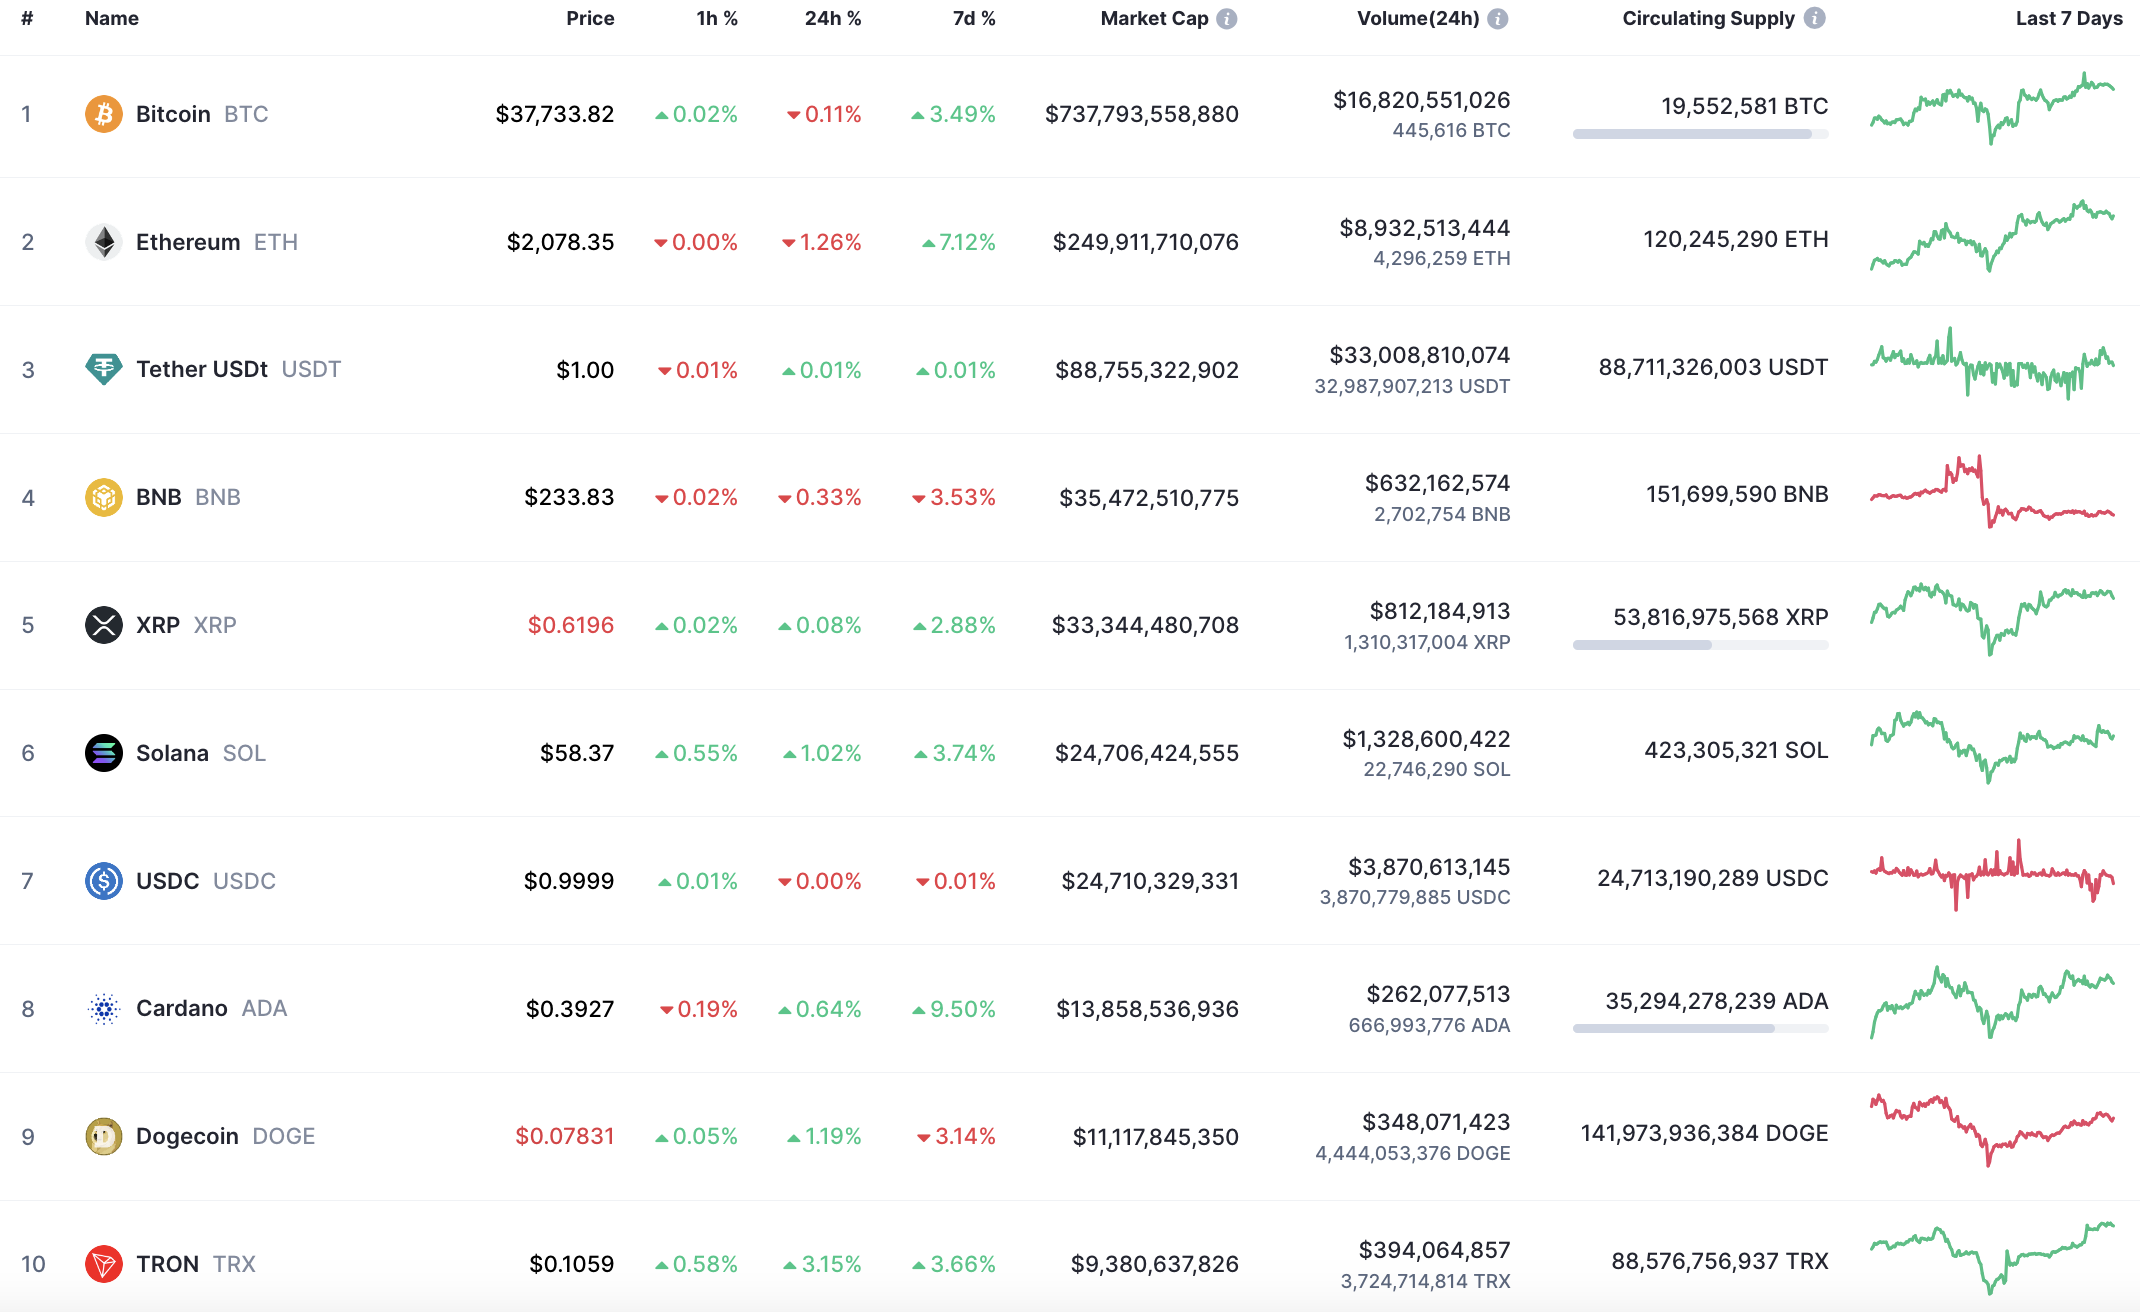Click the Volume(24h) info icon
This screenshot has width=2140, height=1312.
pos(1498,19)
